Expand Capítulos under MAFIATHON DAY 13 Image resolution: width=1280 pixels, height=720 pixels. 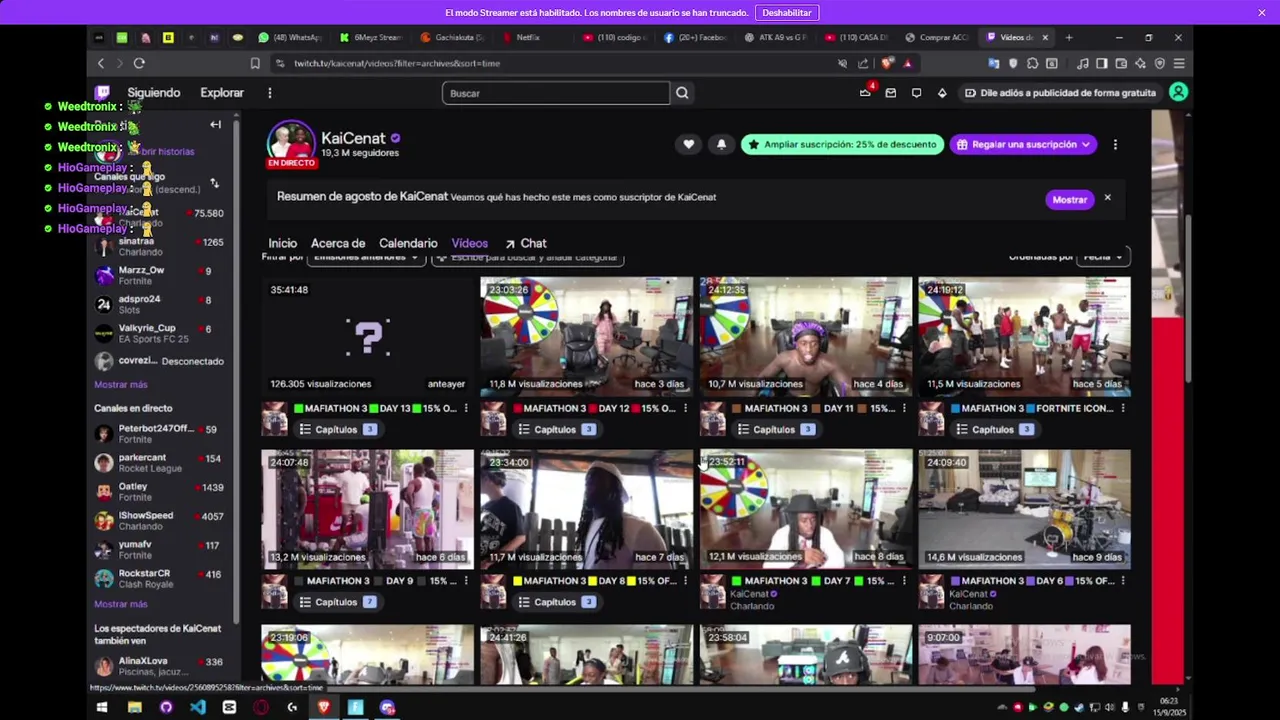click(337, 429)
